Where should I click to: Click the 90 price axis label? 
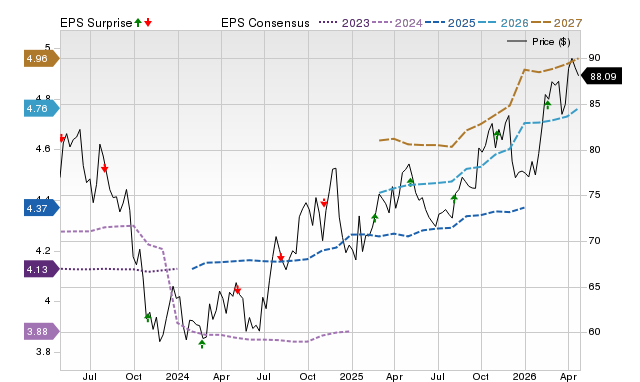click(x=594, y=58)
